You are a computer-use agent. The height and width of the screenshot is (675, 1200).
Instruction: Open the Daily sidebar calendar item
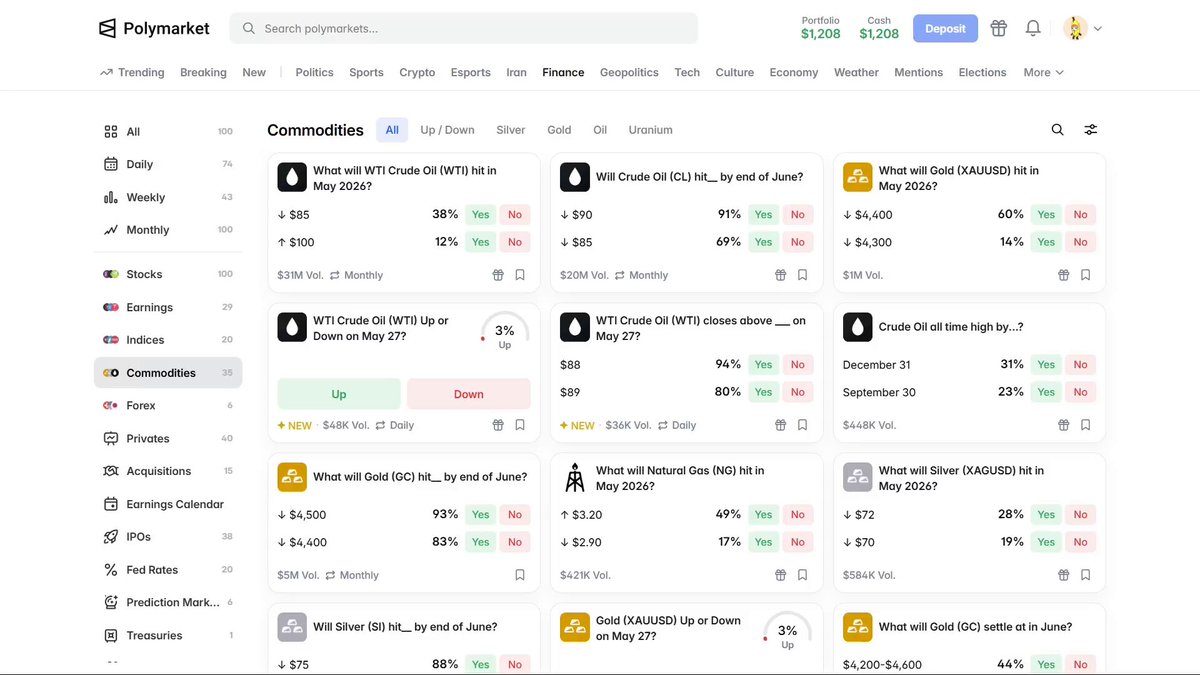(x=168, y=164)
